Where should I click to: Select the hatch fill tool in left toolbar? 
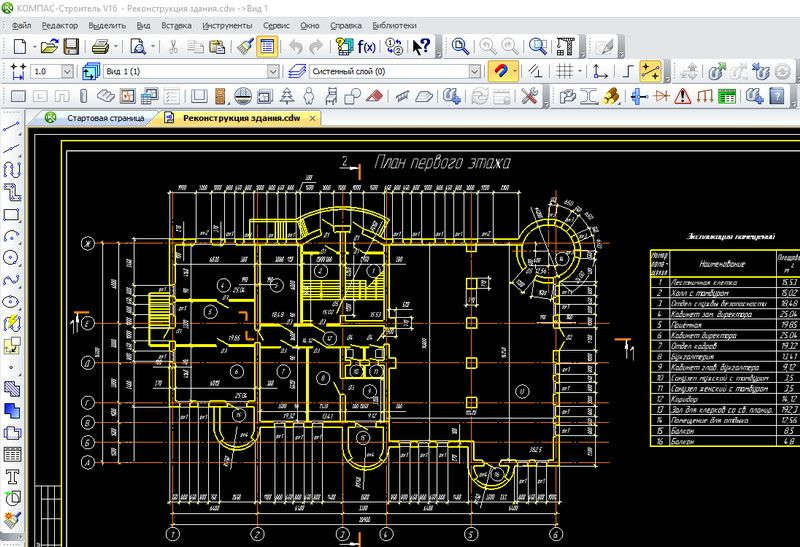12,389
